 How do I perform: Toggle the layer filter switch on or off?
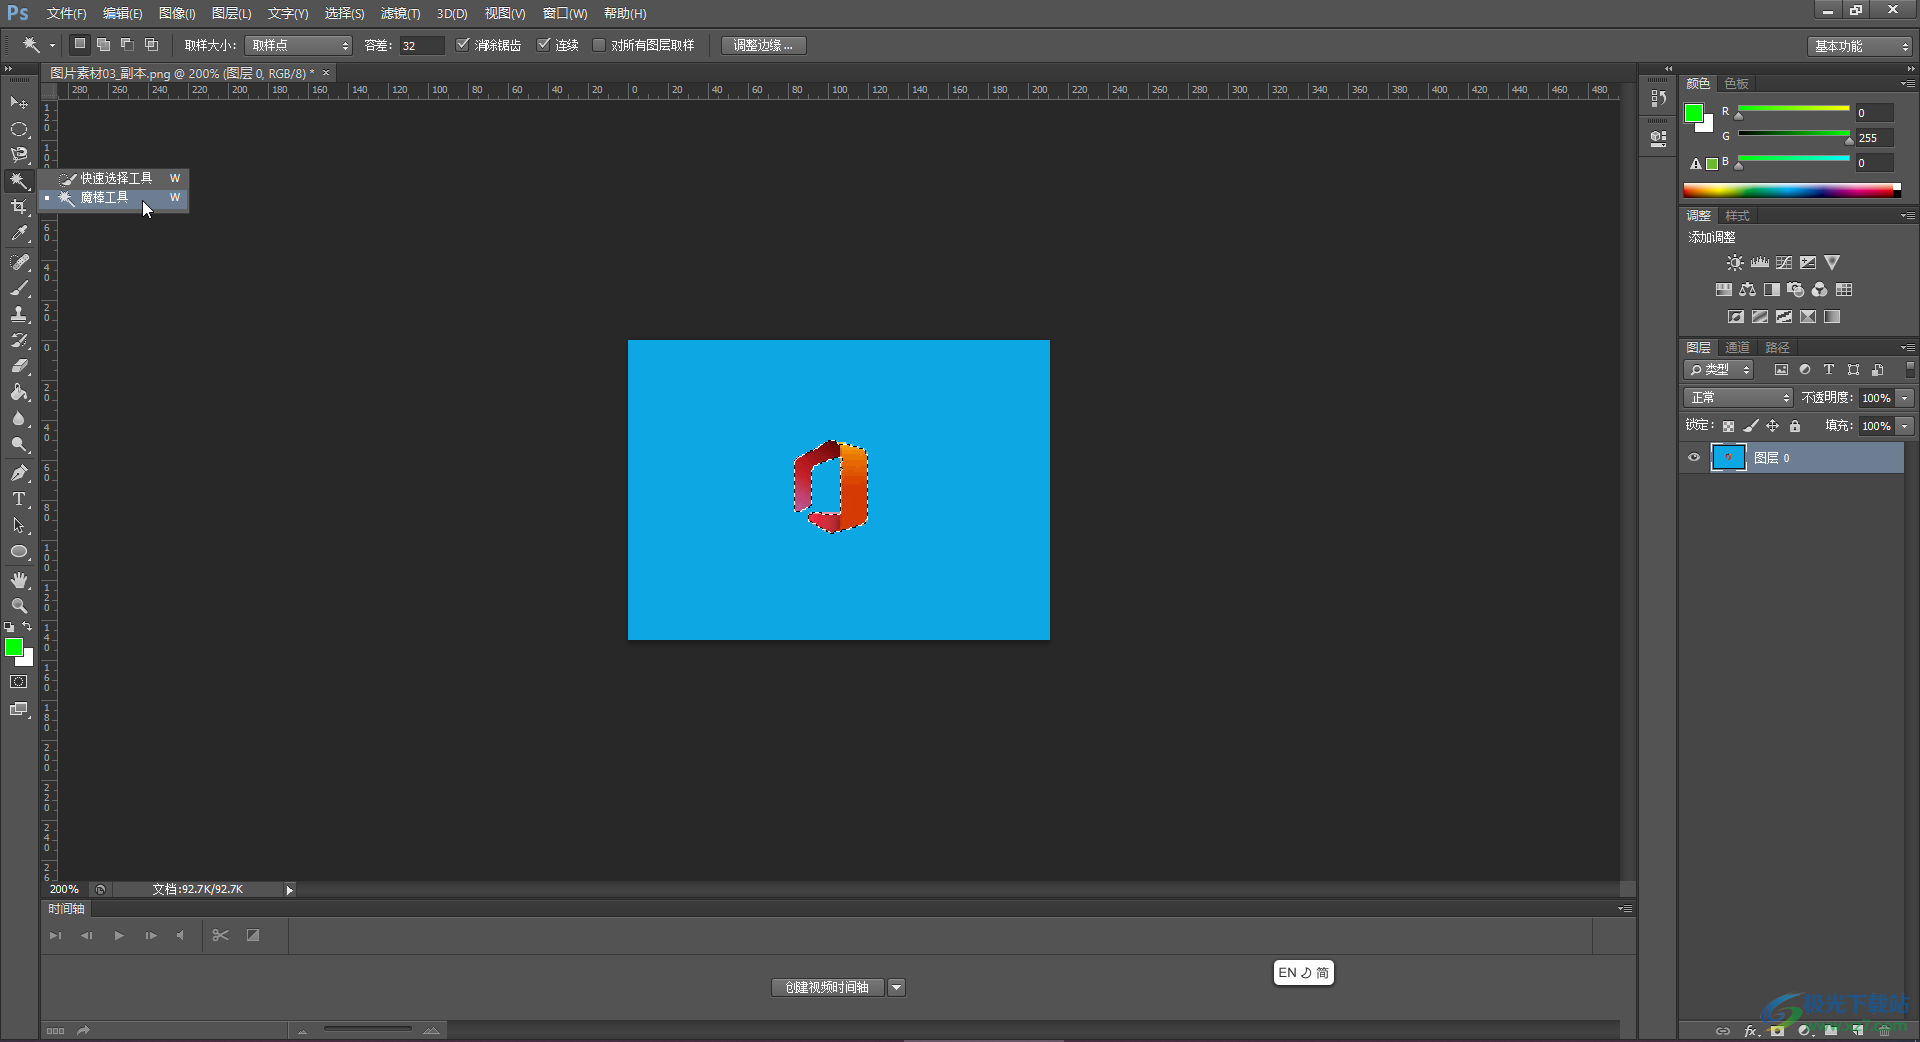click(1910, 370)
